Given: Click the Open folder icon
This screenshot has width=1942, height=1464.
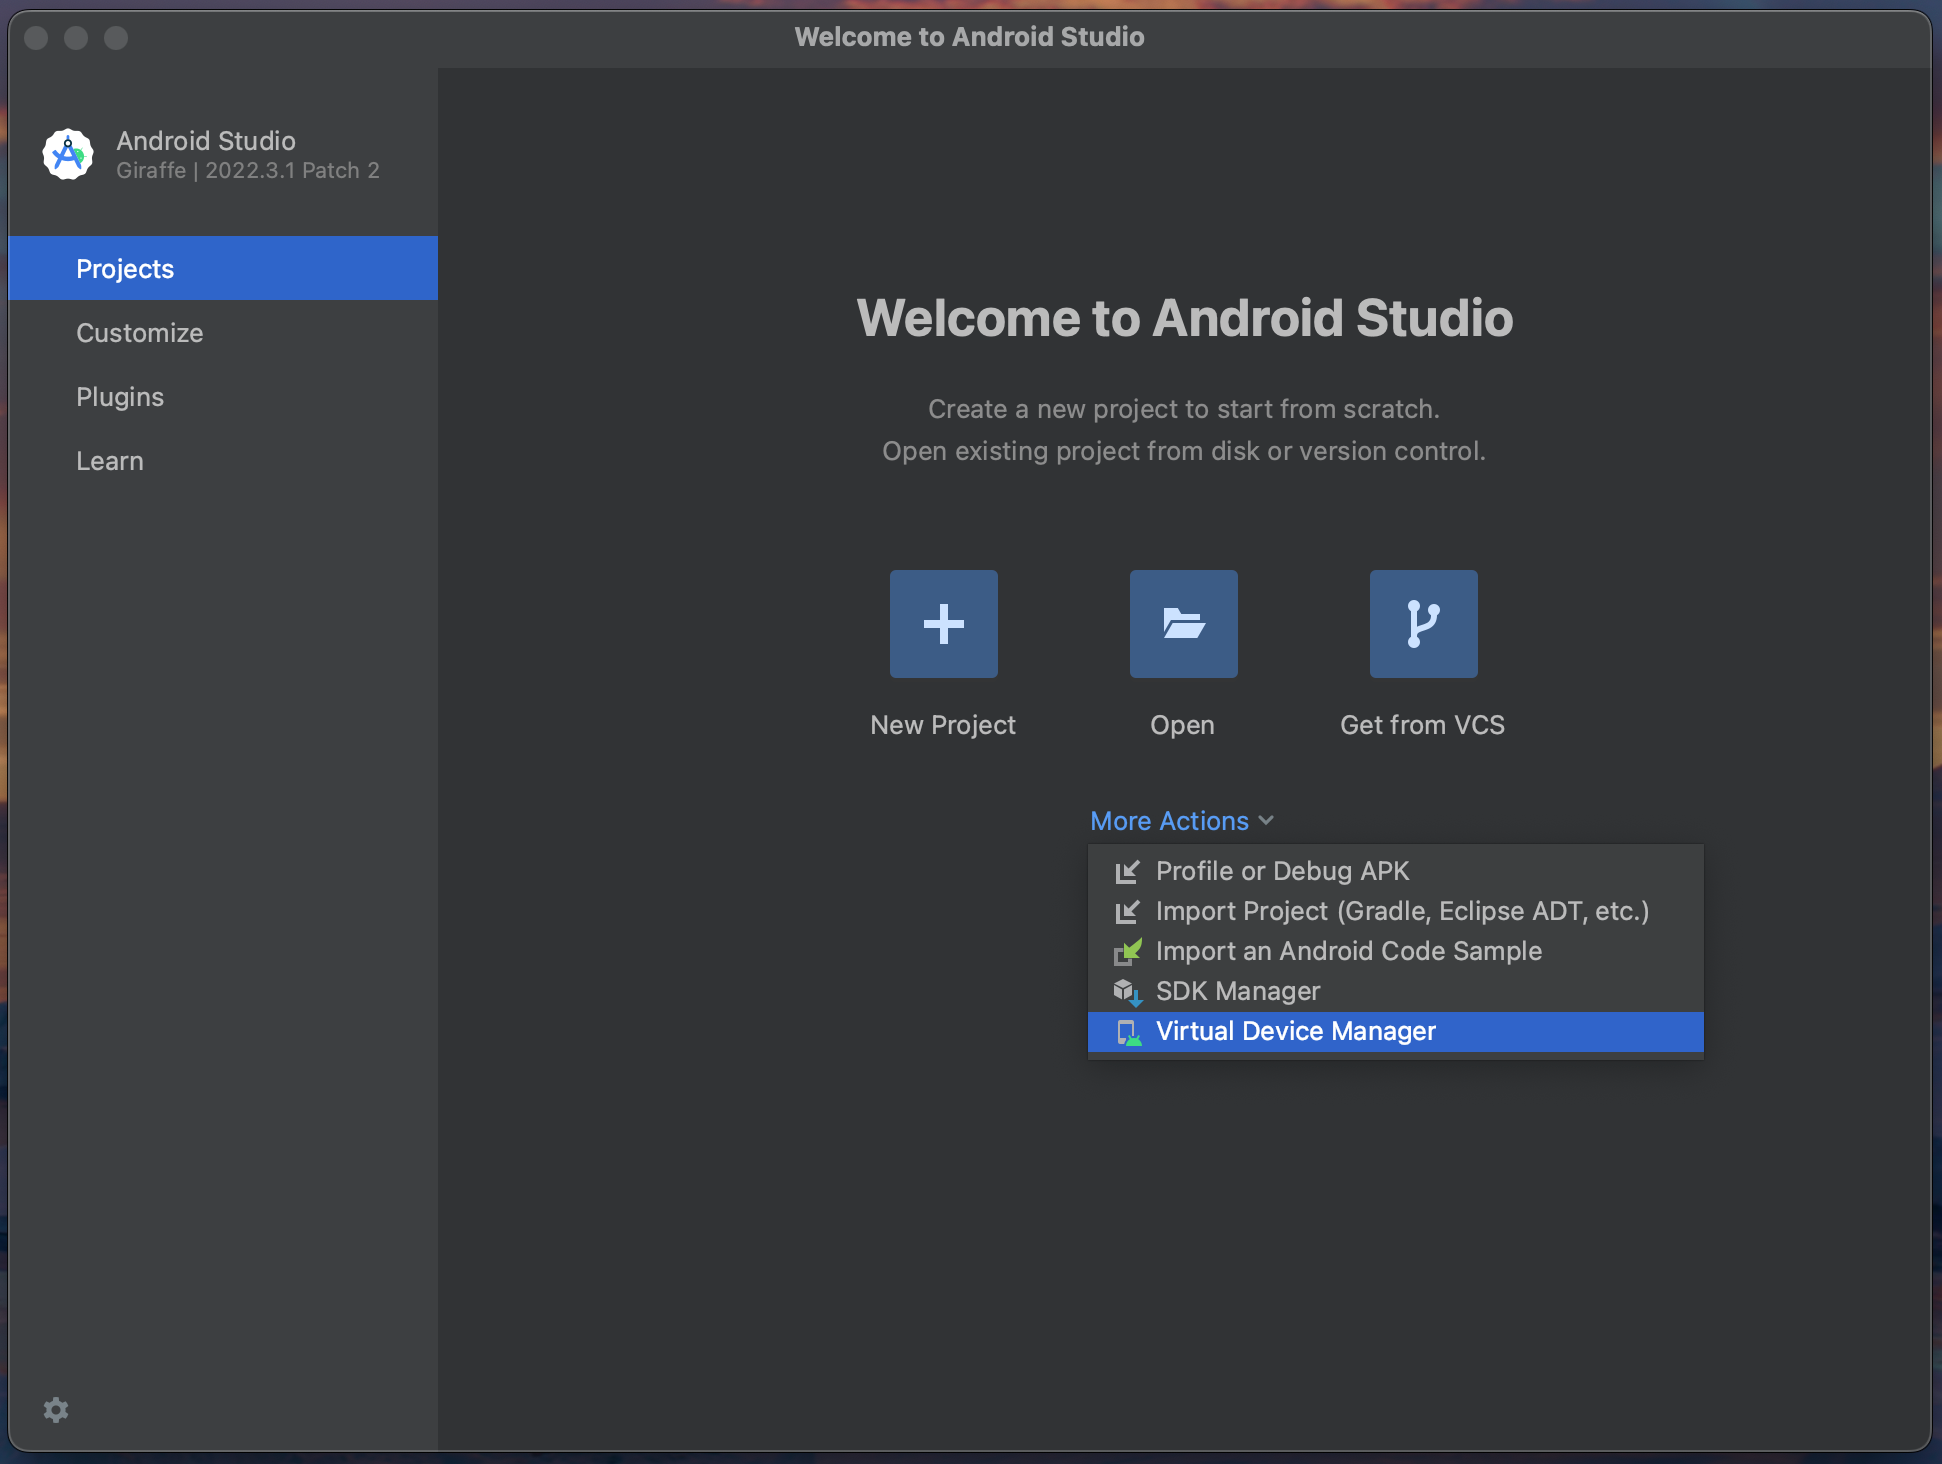Looking at the screenshot, I should 1183,624.
